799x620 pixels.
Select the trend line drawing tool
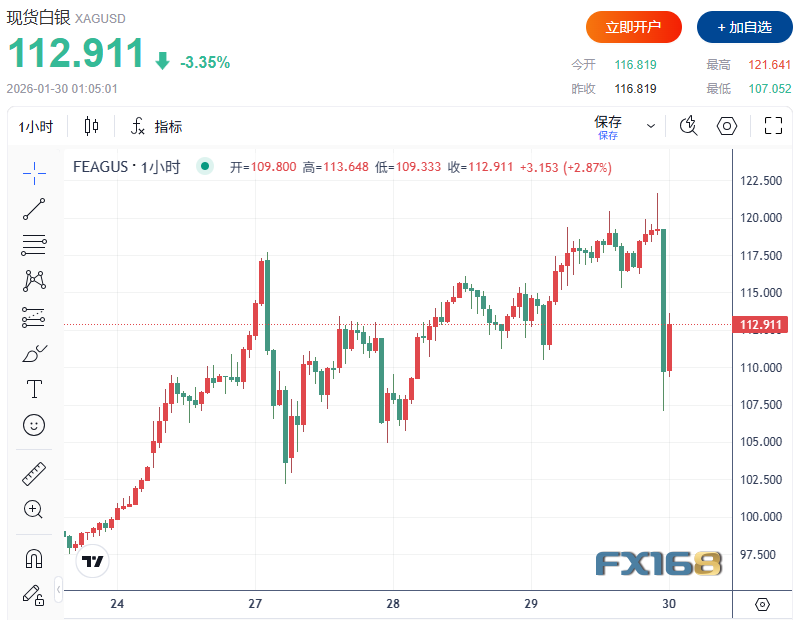pyautogui.click(x=34, y=208)
